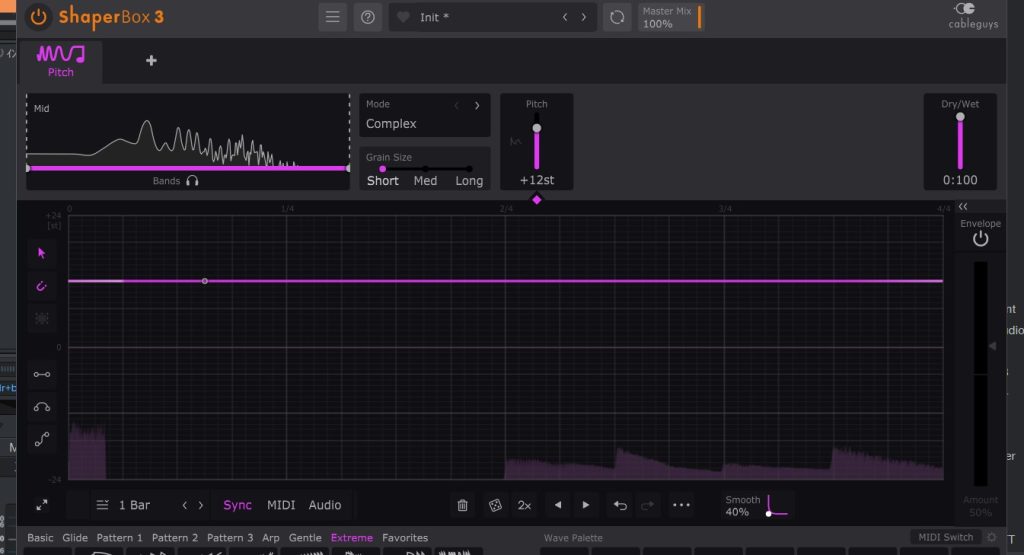Open the hamburger menu in header
Screen dimensions: 1024x555
(x=333, y=17)
